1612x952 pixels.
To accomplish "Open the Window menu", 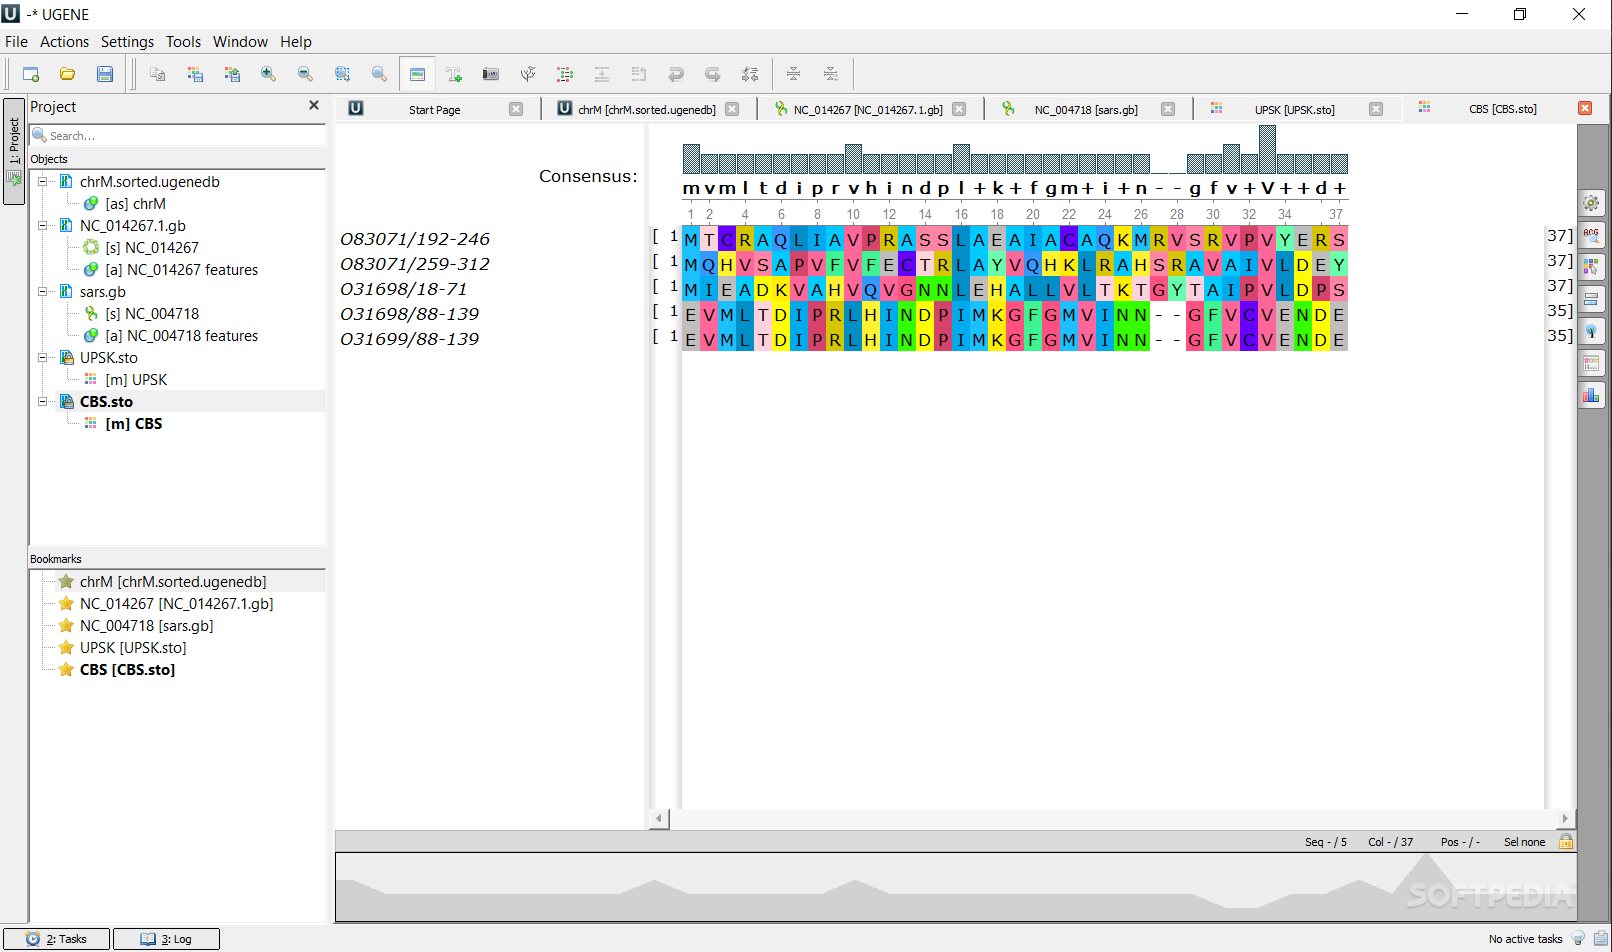I will pos(240,42).
